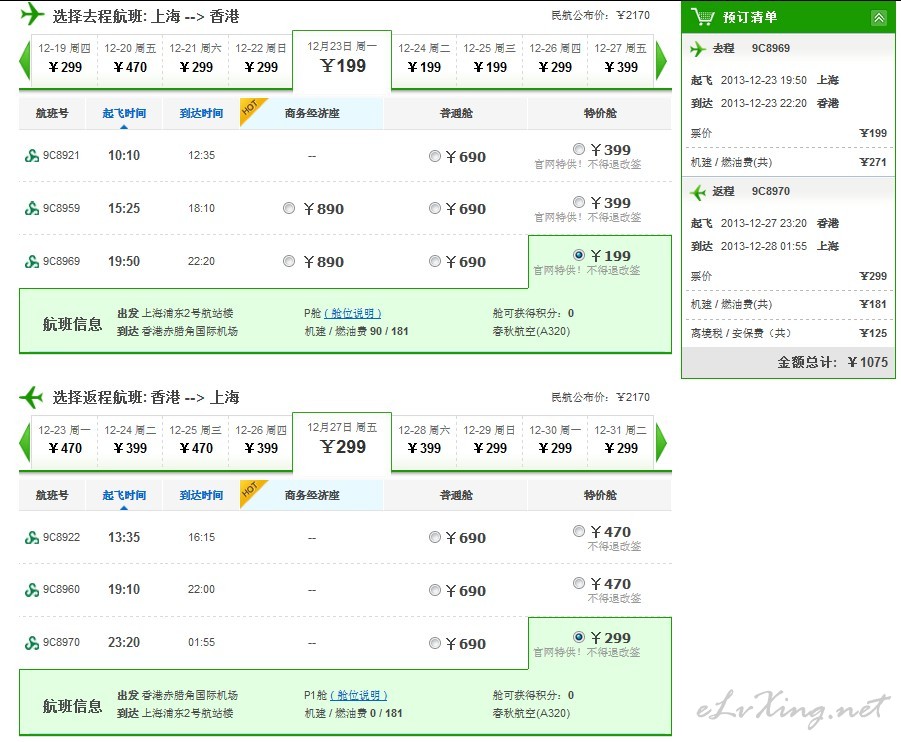Sort return flights by 起飞时间
901x742 pixels.
[124, 495]
